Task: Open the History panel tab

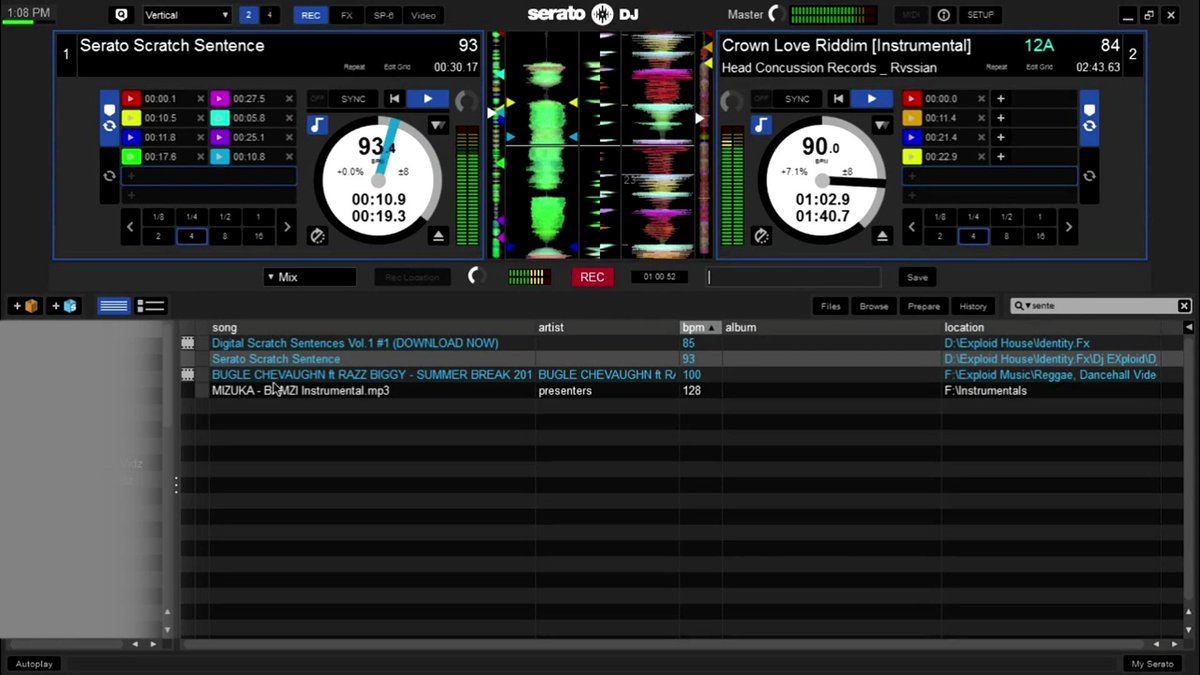Action: pos(973,306)
